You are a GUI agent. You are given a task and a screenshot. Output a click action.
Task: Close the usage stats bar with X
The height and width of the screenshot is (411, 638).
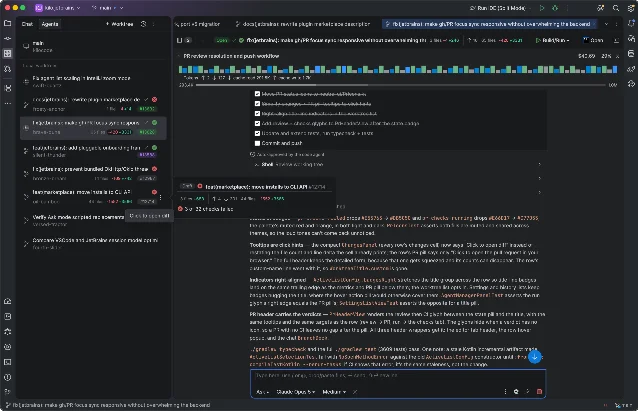[617, 56]
